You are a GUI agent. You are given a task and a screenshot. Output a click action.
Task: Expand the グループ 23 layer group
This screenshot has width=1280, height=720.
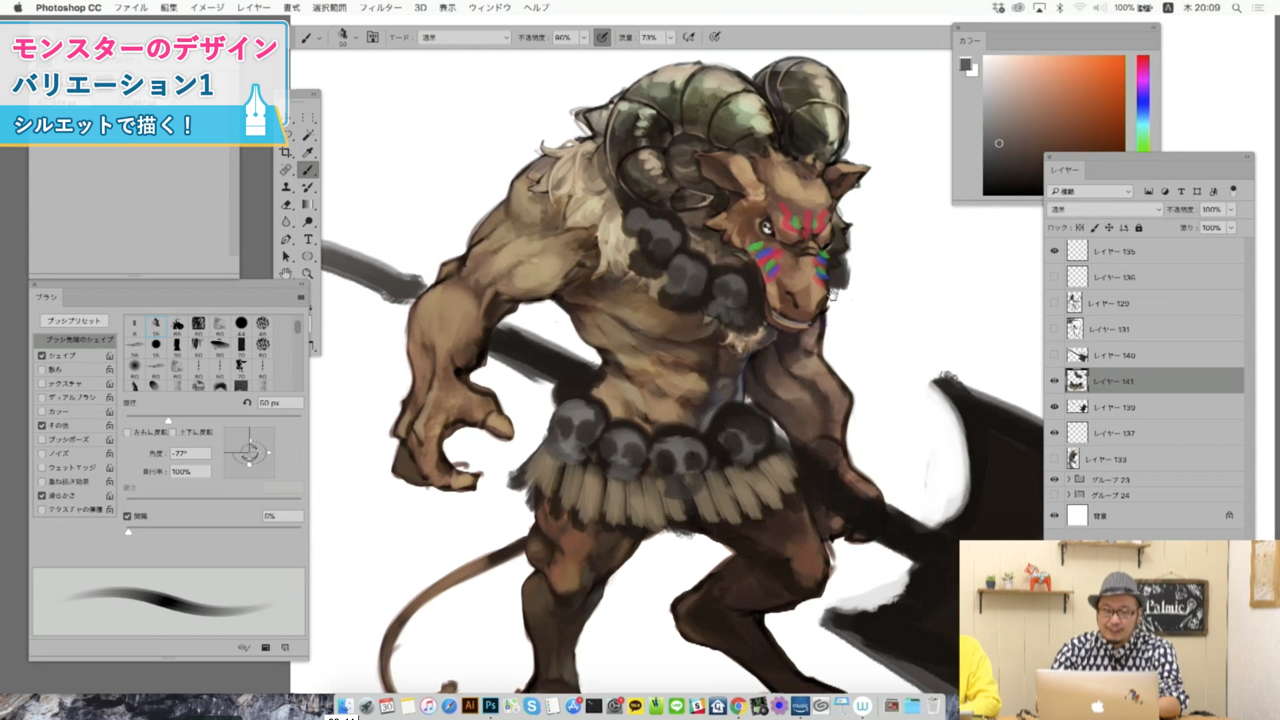pyautogui.click(x=1069, y=480)
